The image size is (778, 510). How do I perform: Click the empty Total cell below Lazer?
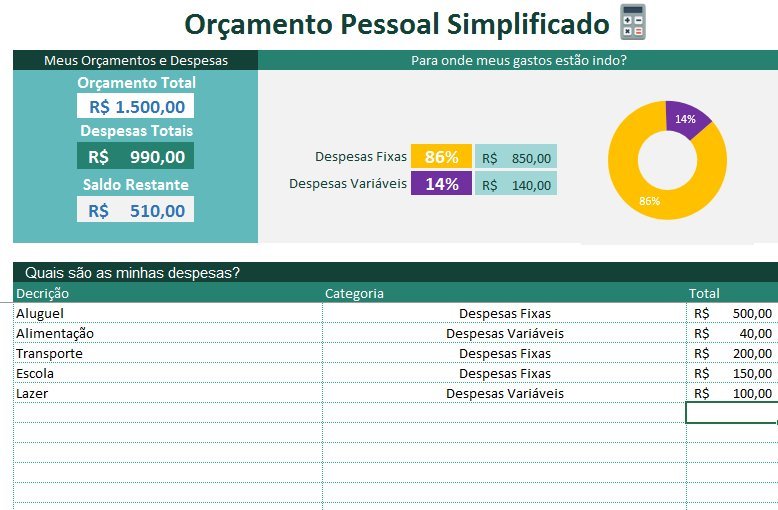click(x=732, y=413)
